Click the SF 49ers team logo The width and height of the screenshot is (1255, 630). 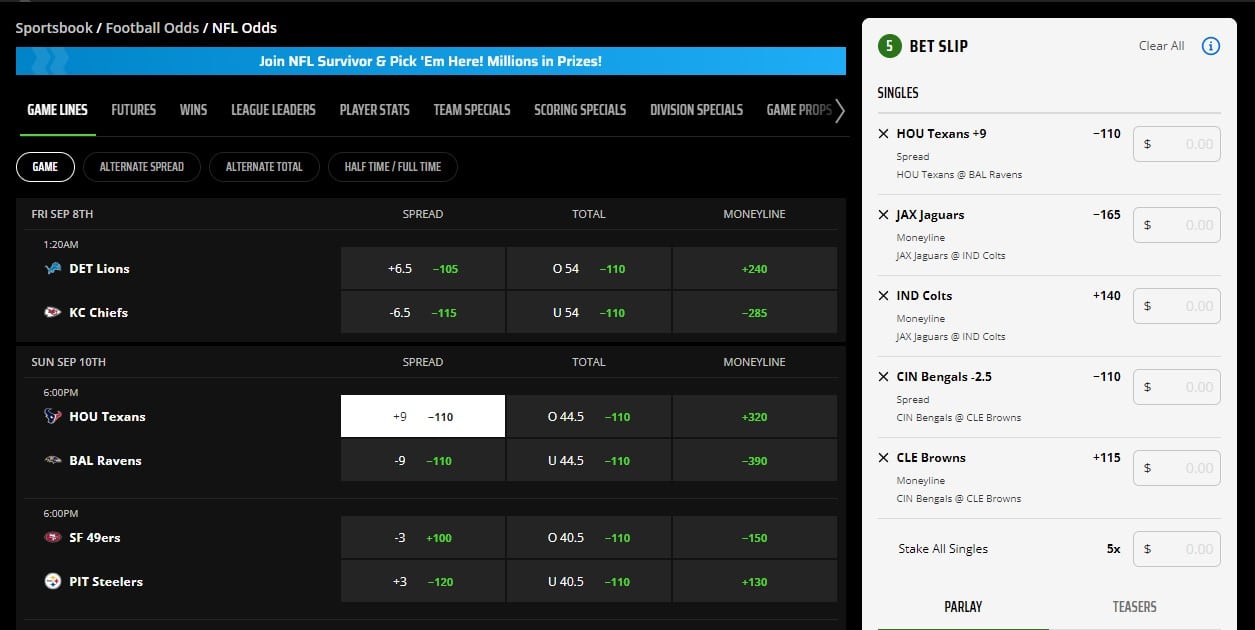(x=53, y=537)
